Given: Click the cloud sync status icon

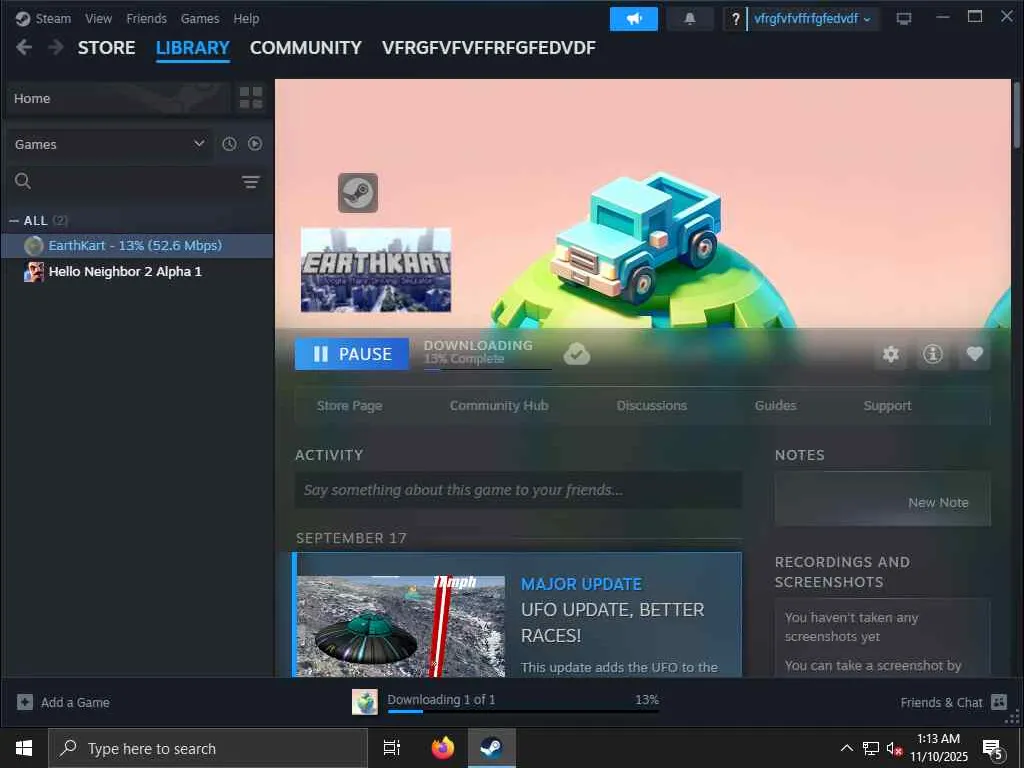Looking at the screenshot, I should [577, 354].
